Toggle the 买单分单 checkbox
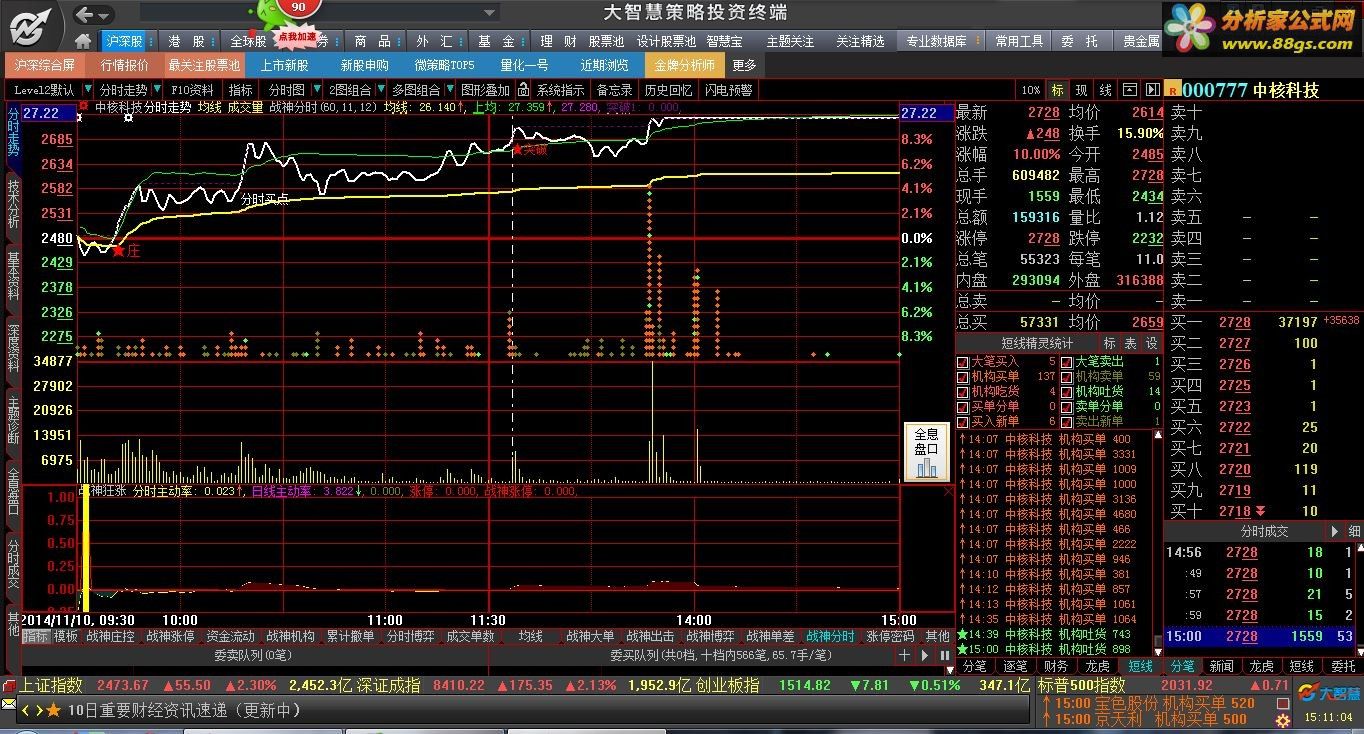The height and width of the screenshot is (734, 1364). click(963, 407)
